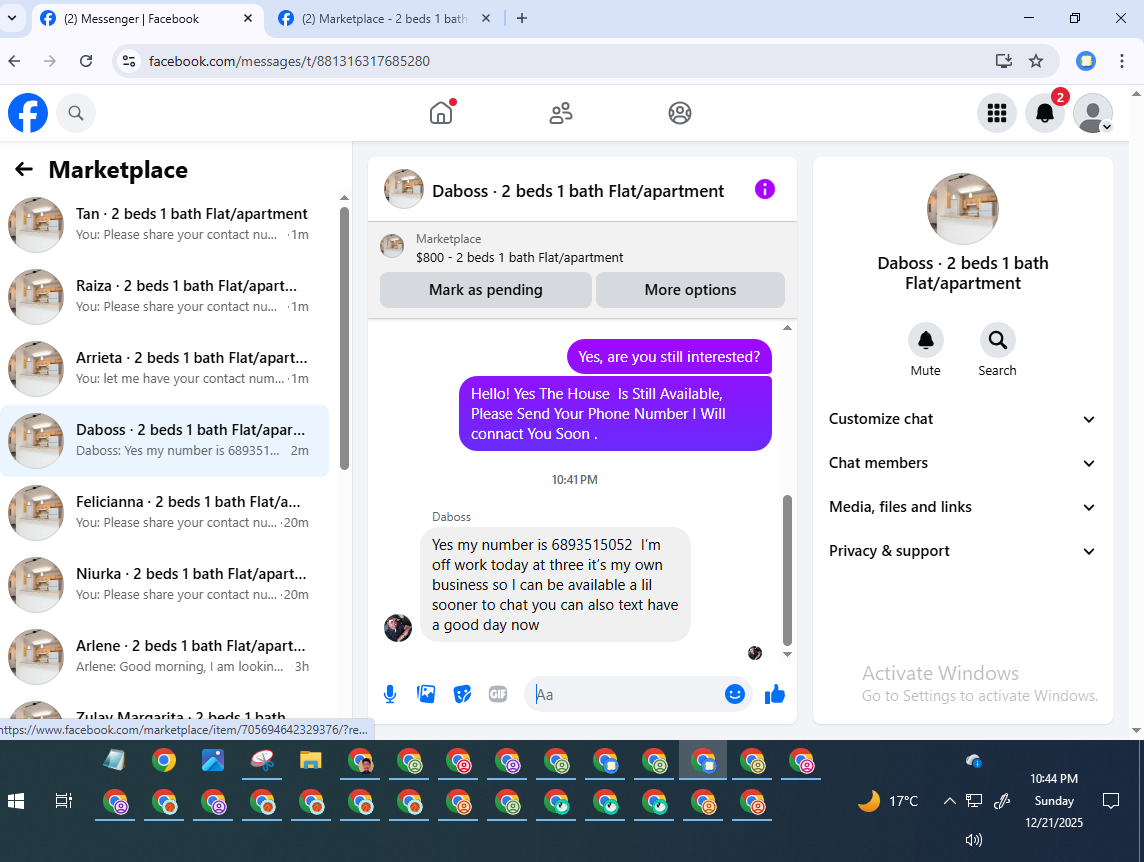Open the $800 2 beds listing link
Image resolution: width=1144 pixels, height=862 pixels.
519,258
